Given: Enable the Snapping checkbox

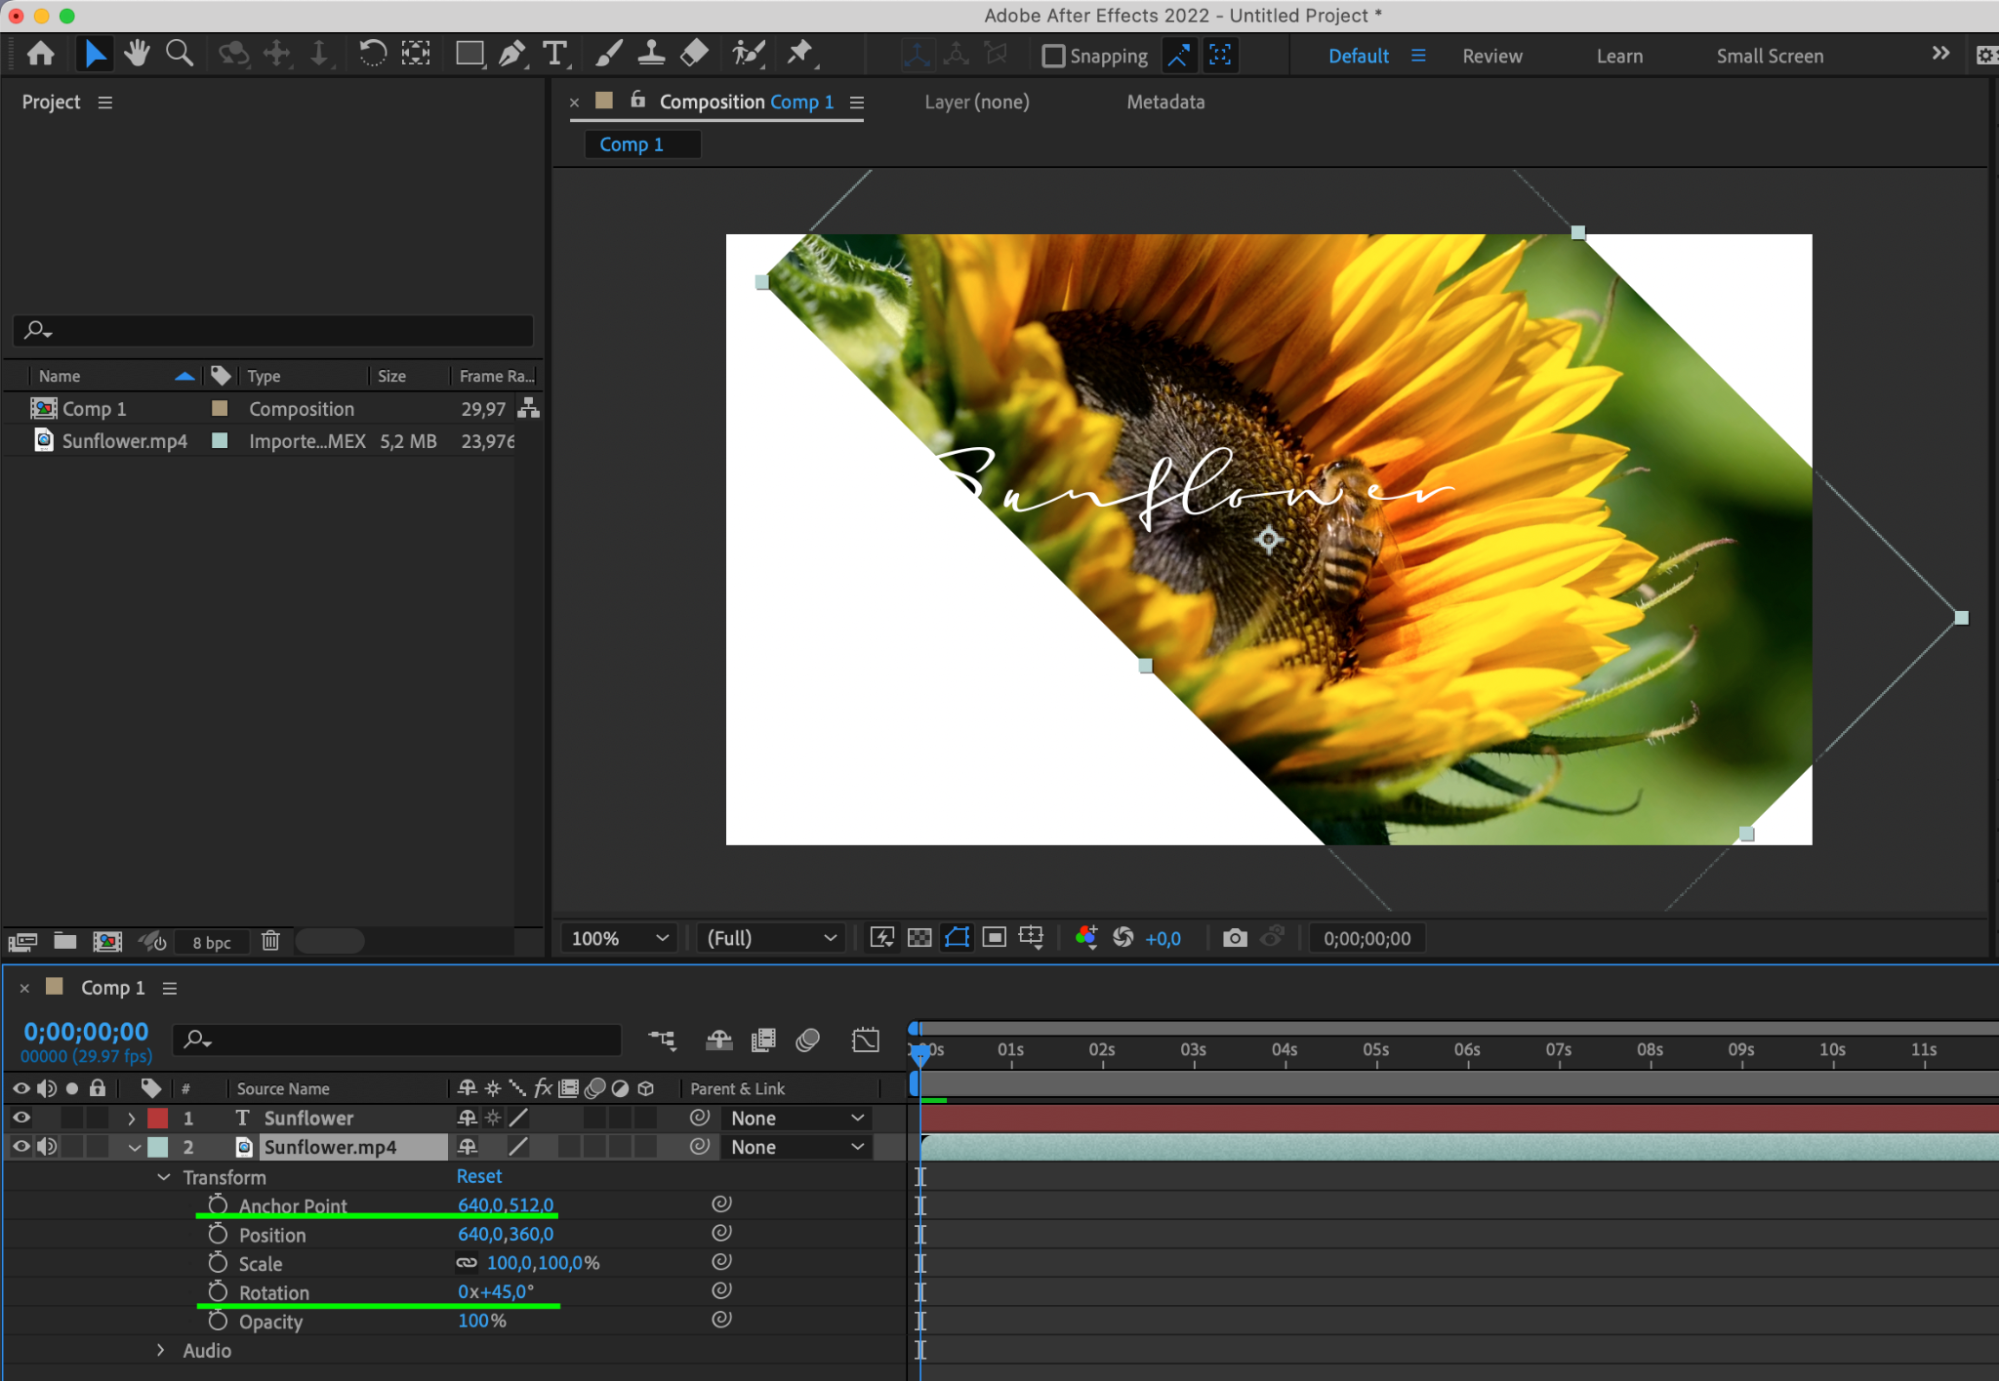Looking at the screenshot, I should pos(1053,56).
